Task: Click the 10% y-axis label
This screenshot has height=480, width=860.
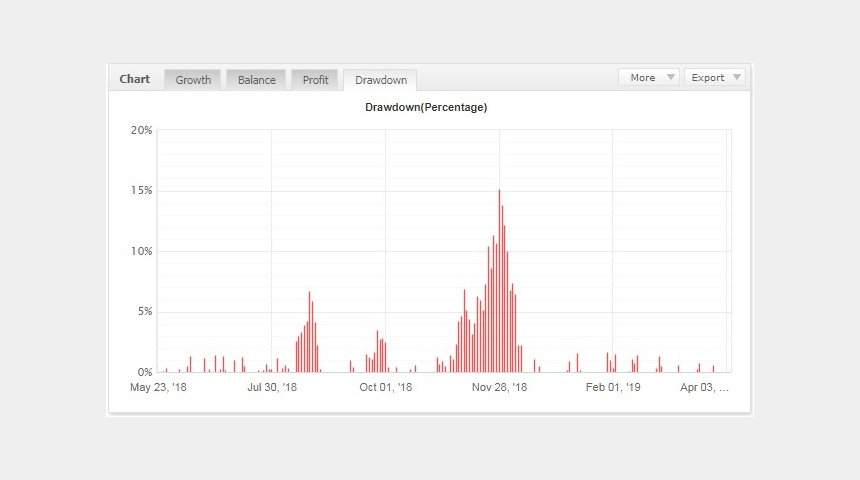Action: [x=142, y=251]
